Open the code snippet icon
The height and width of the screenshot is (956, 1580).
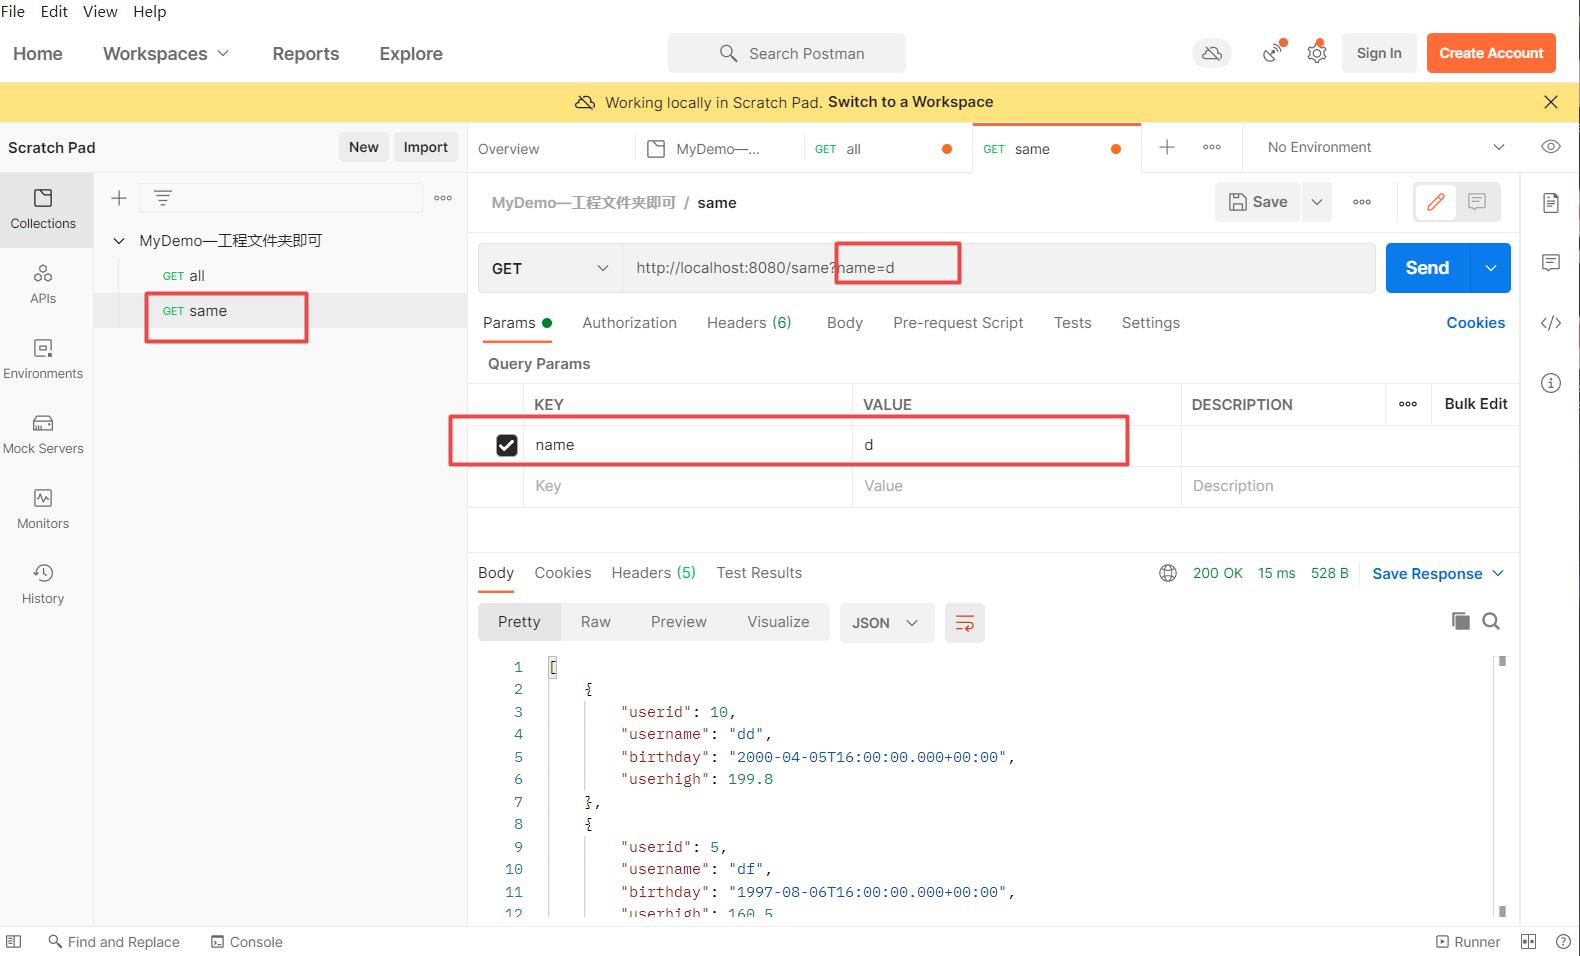[1551, 323]
